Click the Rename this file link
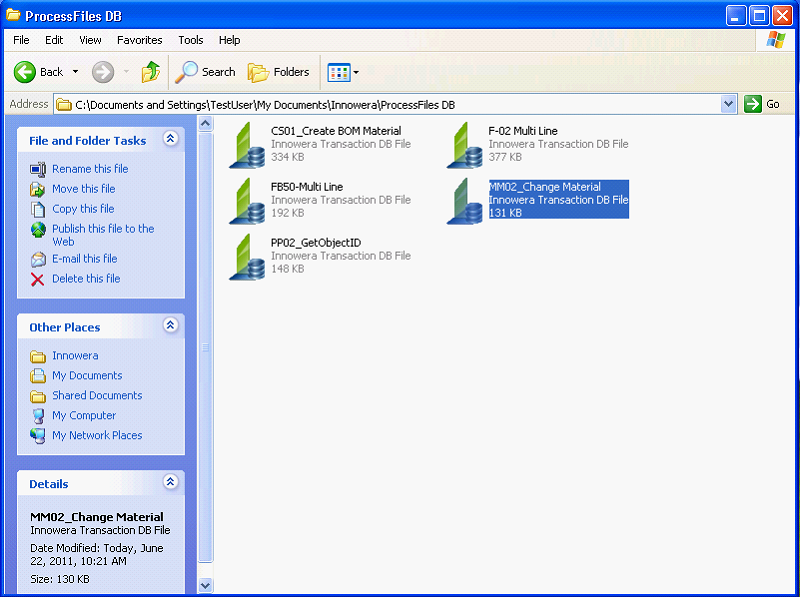The image size is (801, 598). pyautogui.click(x=90, y=169)
